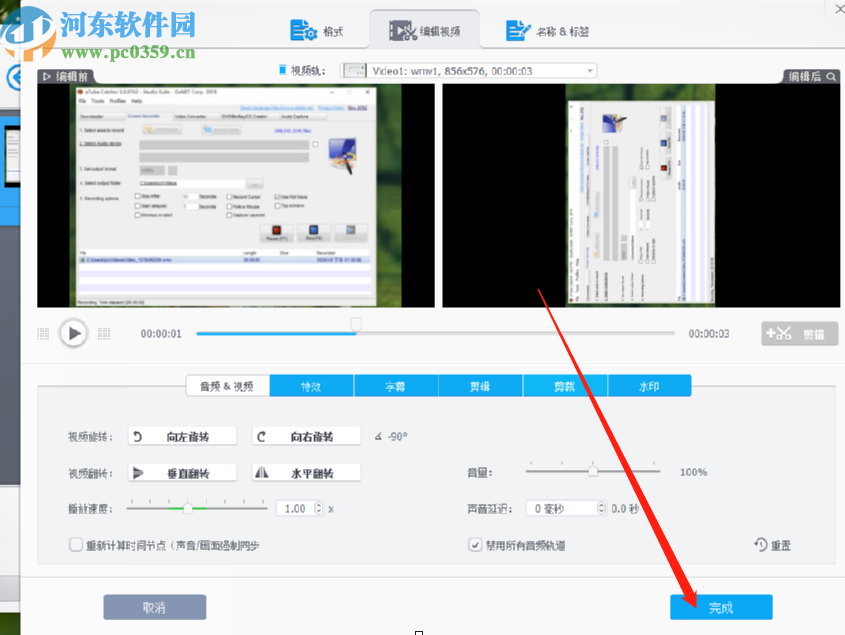The image size is (845, 635).
Task: Click the audio delay stepper arrows
Action: [601, 508]
